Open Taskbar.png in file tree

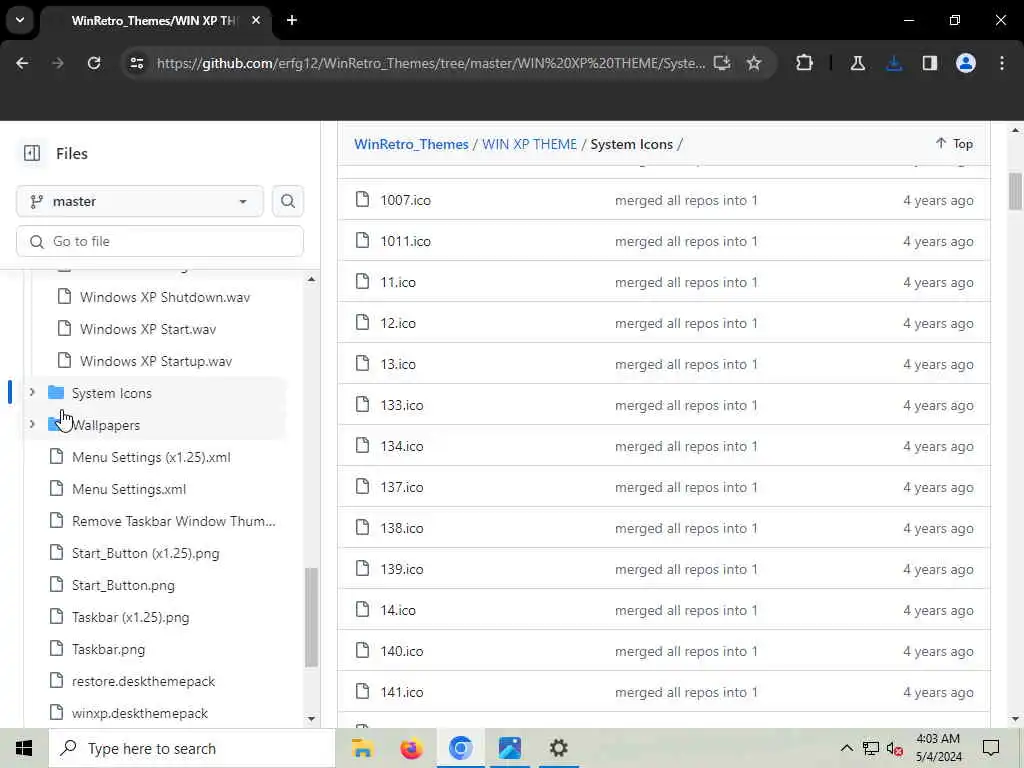coord(108,649)
